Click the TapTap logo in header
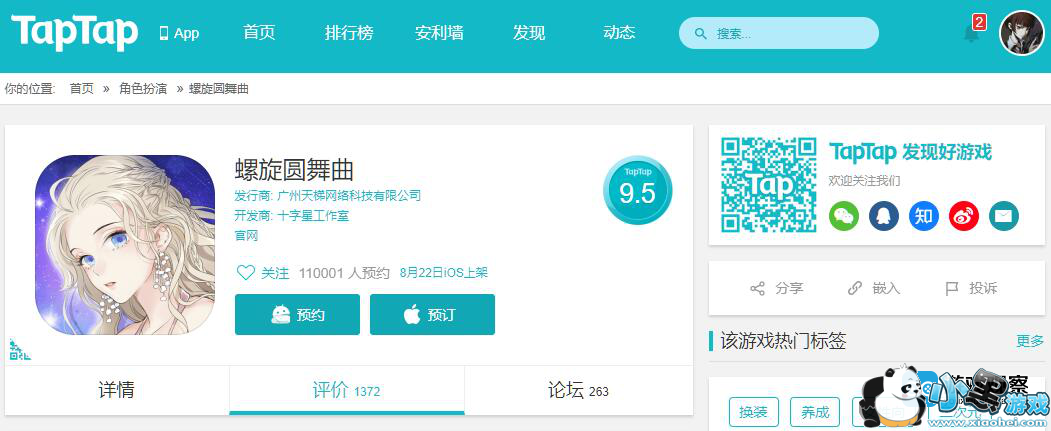Screen dimensions: 1051x431 point(74,32)
